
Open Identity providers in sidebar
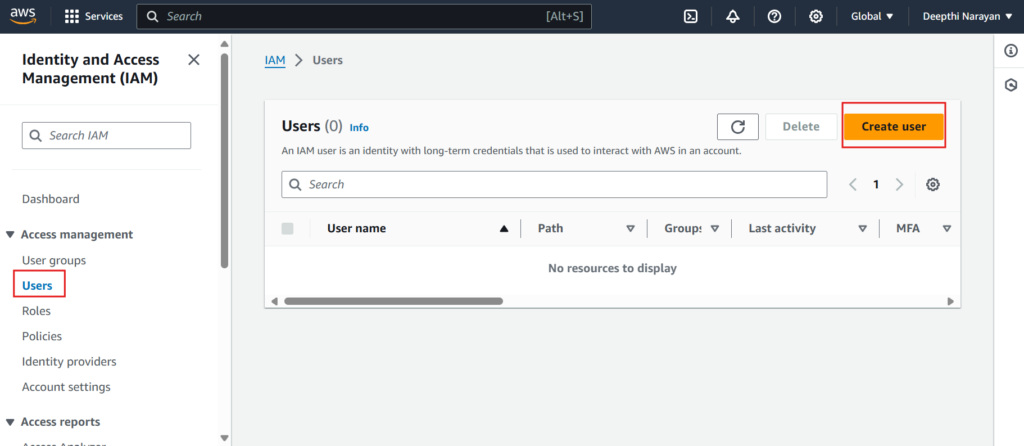69,362
